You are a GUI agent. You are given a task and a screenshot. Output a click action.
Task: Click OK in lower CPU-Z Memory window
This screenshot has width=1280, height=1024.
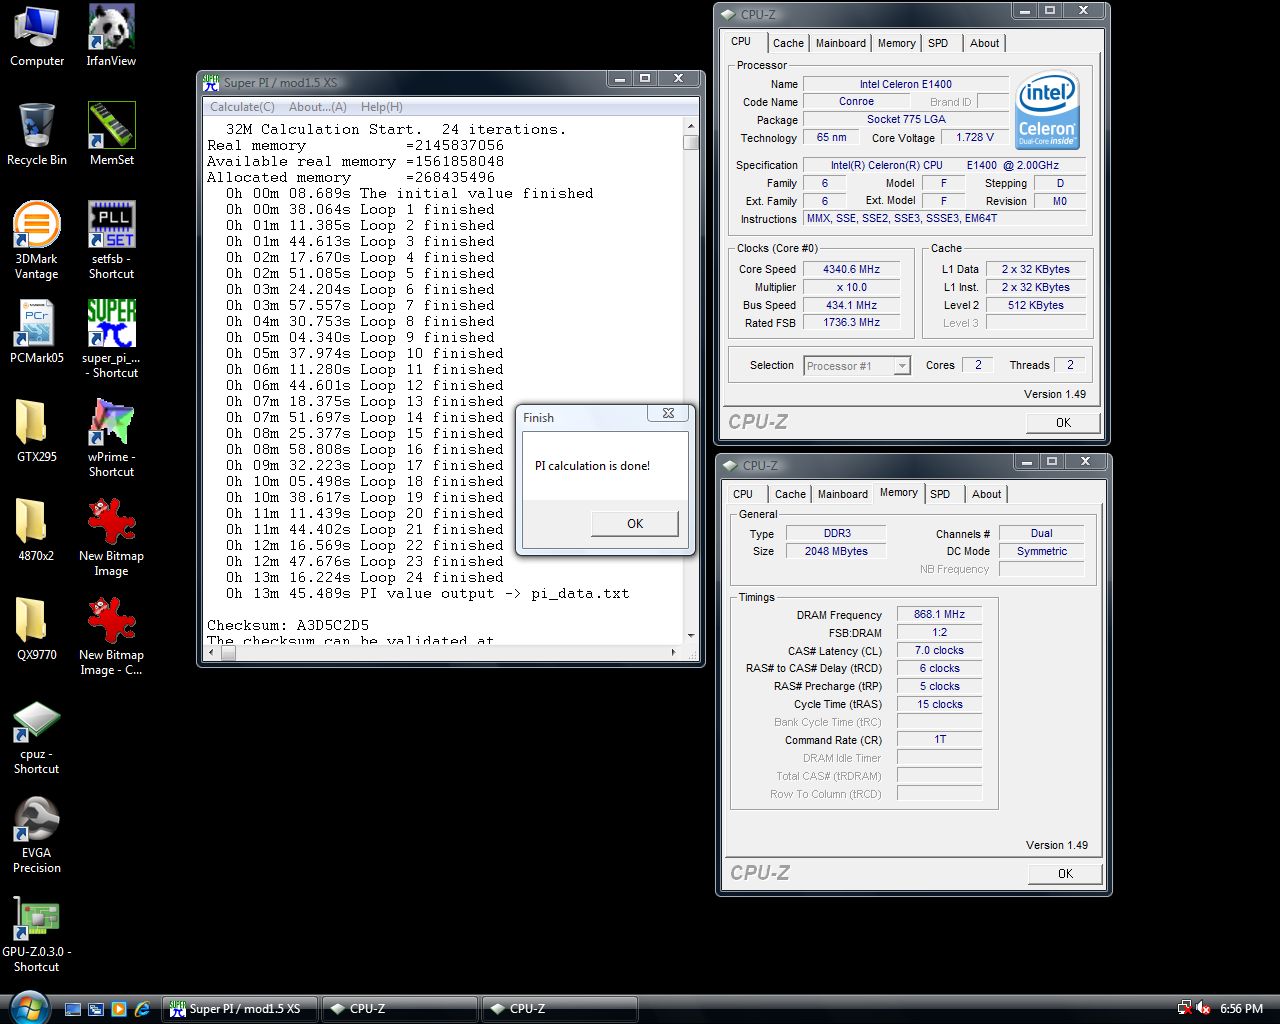pos(1065,874)
